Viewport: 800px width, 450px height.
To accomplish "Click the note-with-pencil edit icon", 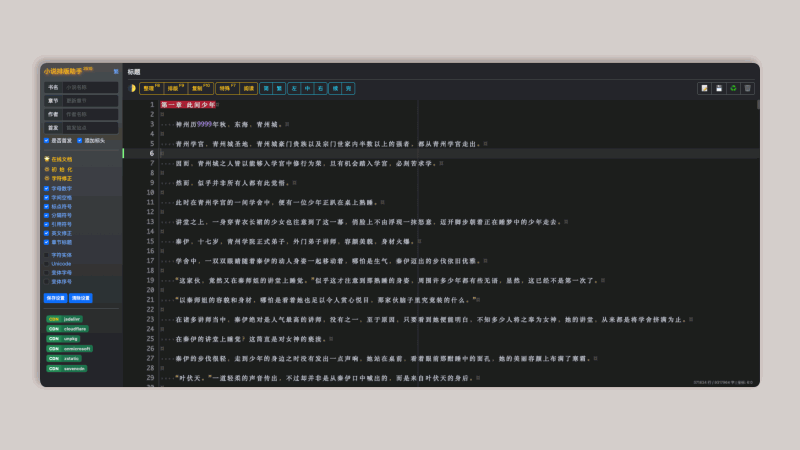I will click(705, 88).
